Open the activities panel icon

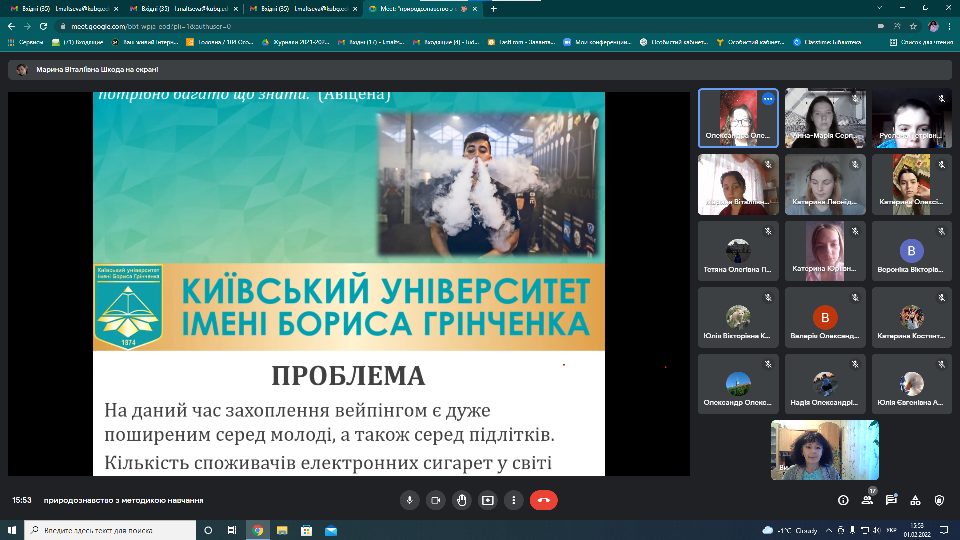915,500
